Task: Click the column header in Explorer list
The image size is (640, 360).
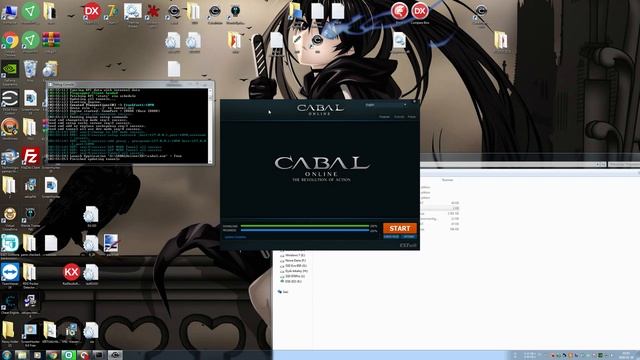Action: [447, 180]
